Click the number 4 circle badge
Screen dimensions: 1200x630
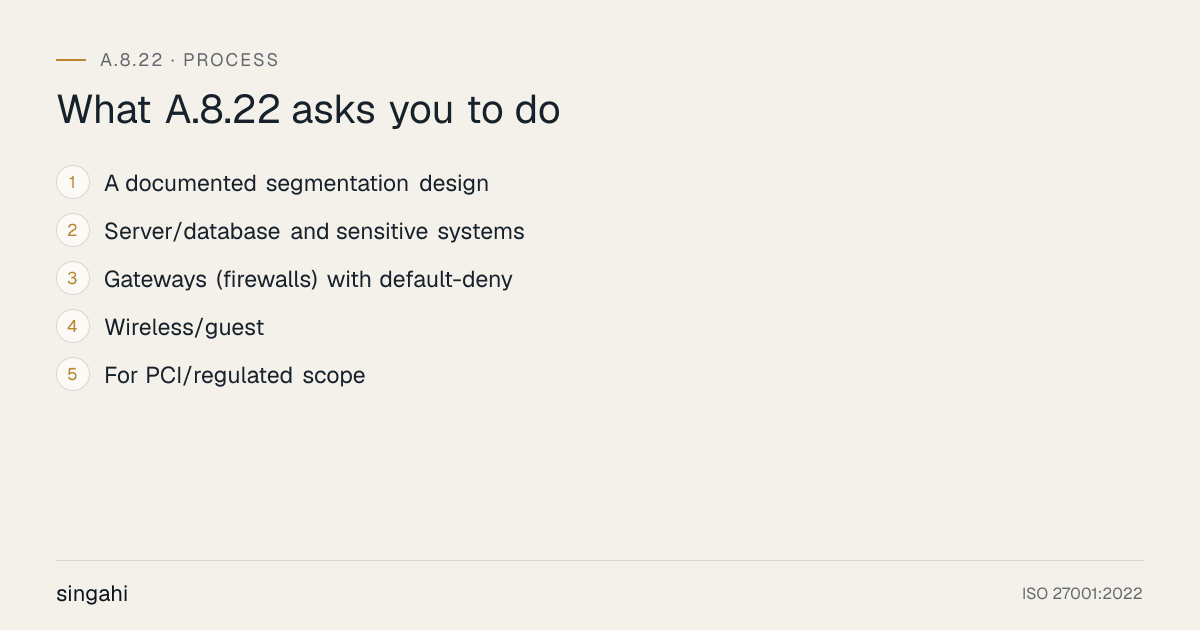coord(73,327)
